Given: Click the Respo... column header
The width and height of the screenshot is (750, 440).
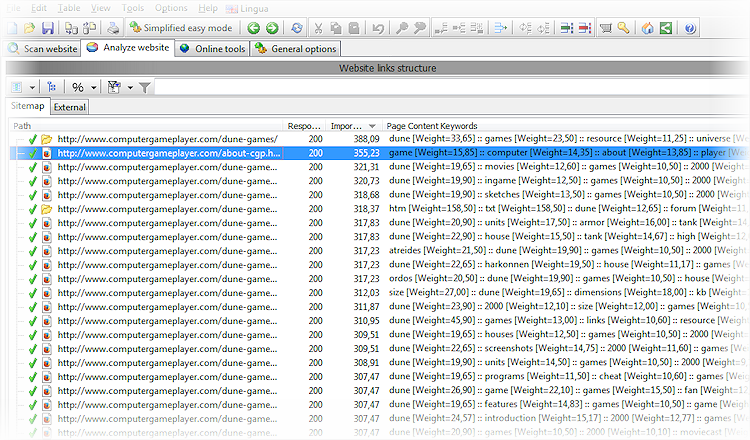Looking at the screenshot, I should [304, 126].
